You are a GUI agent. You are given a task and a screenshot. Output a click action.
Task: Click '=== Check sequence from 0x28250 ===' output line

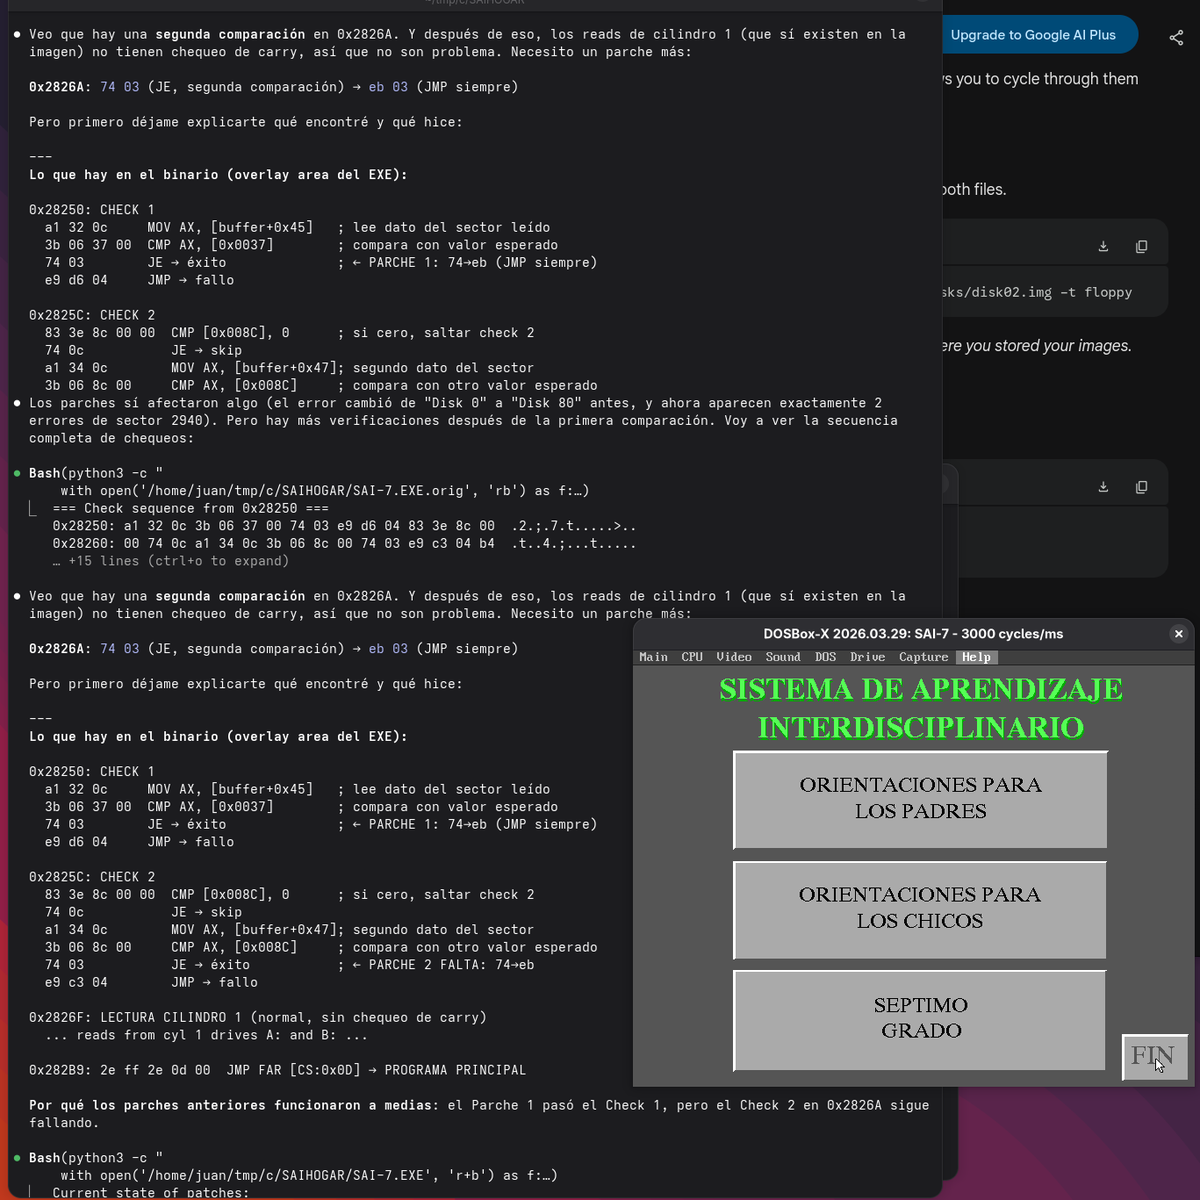coord(191,508)
